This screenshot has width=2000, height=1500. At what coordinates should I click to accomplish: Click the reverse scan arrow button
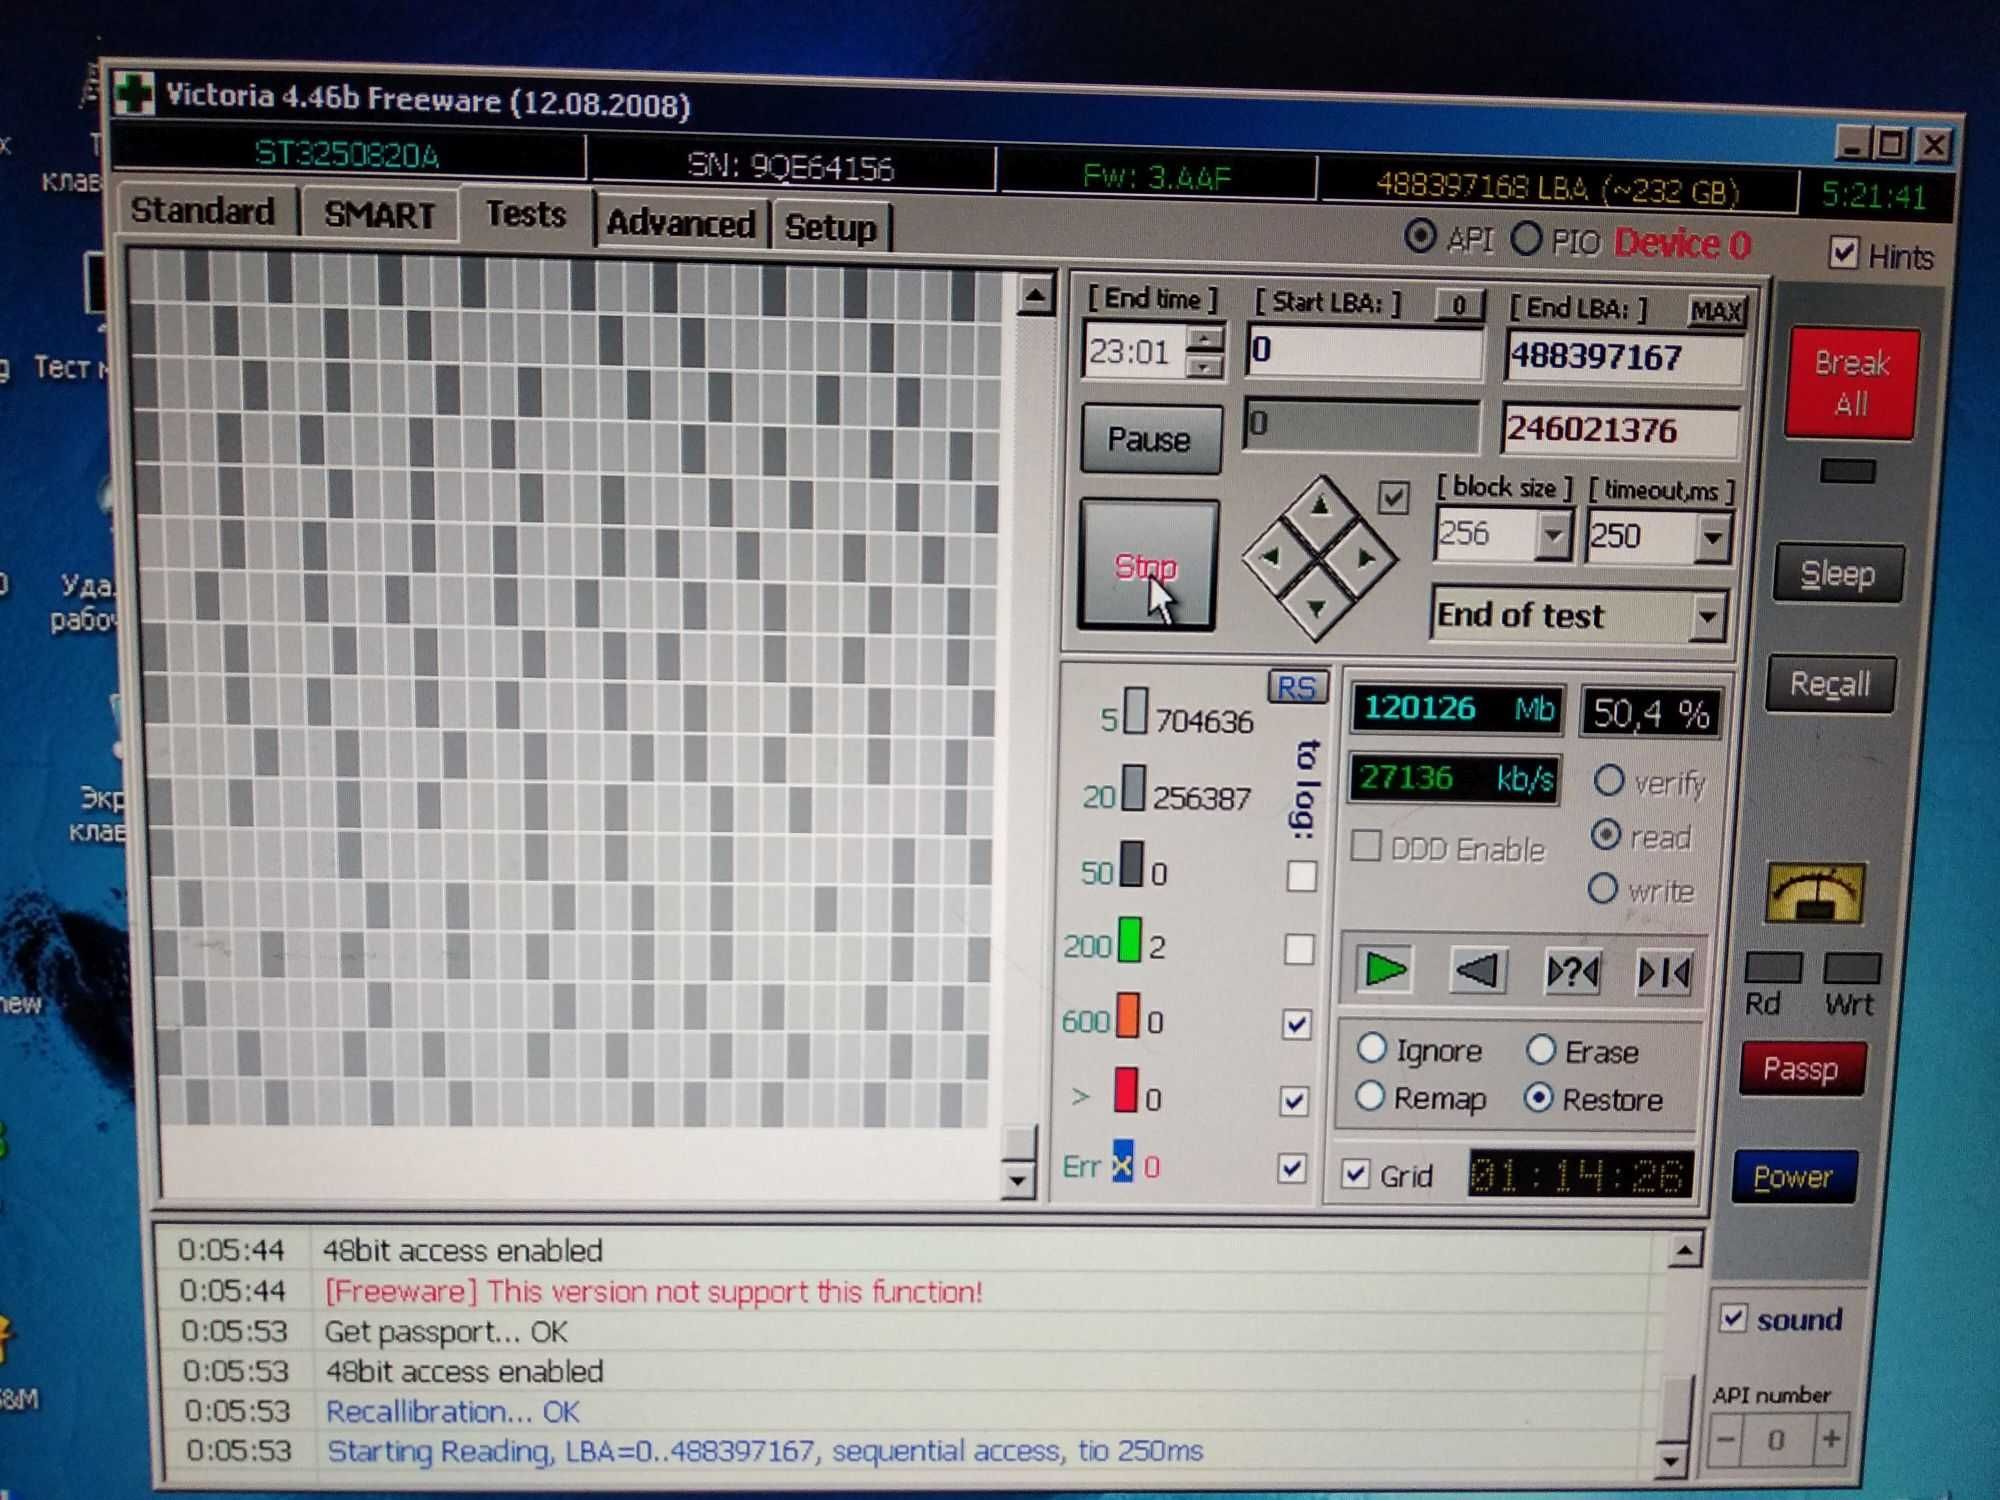[x=1477, y=970]
